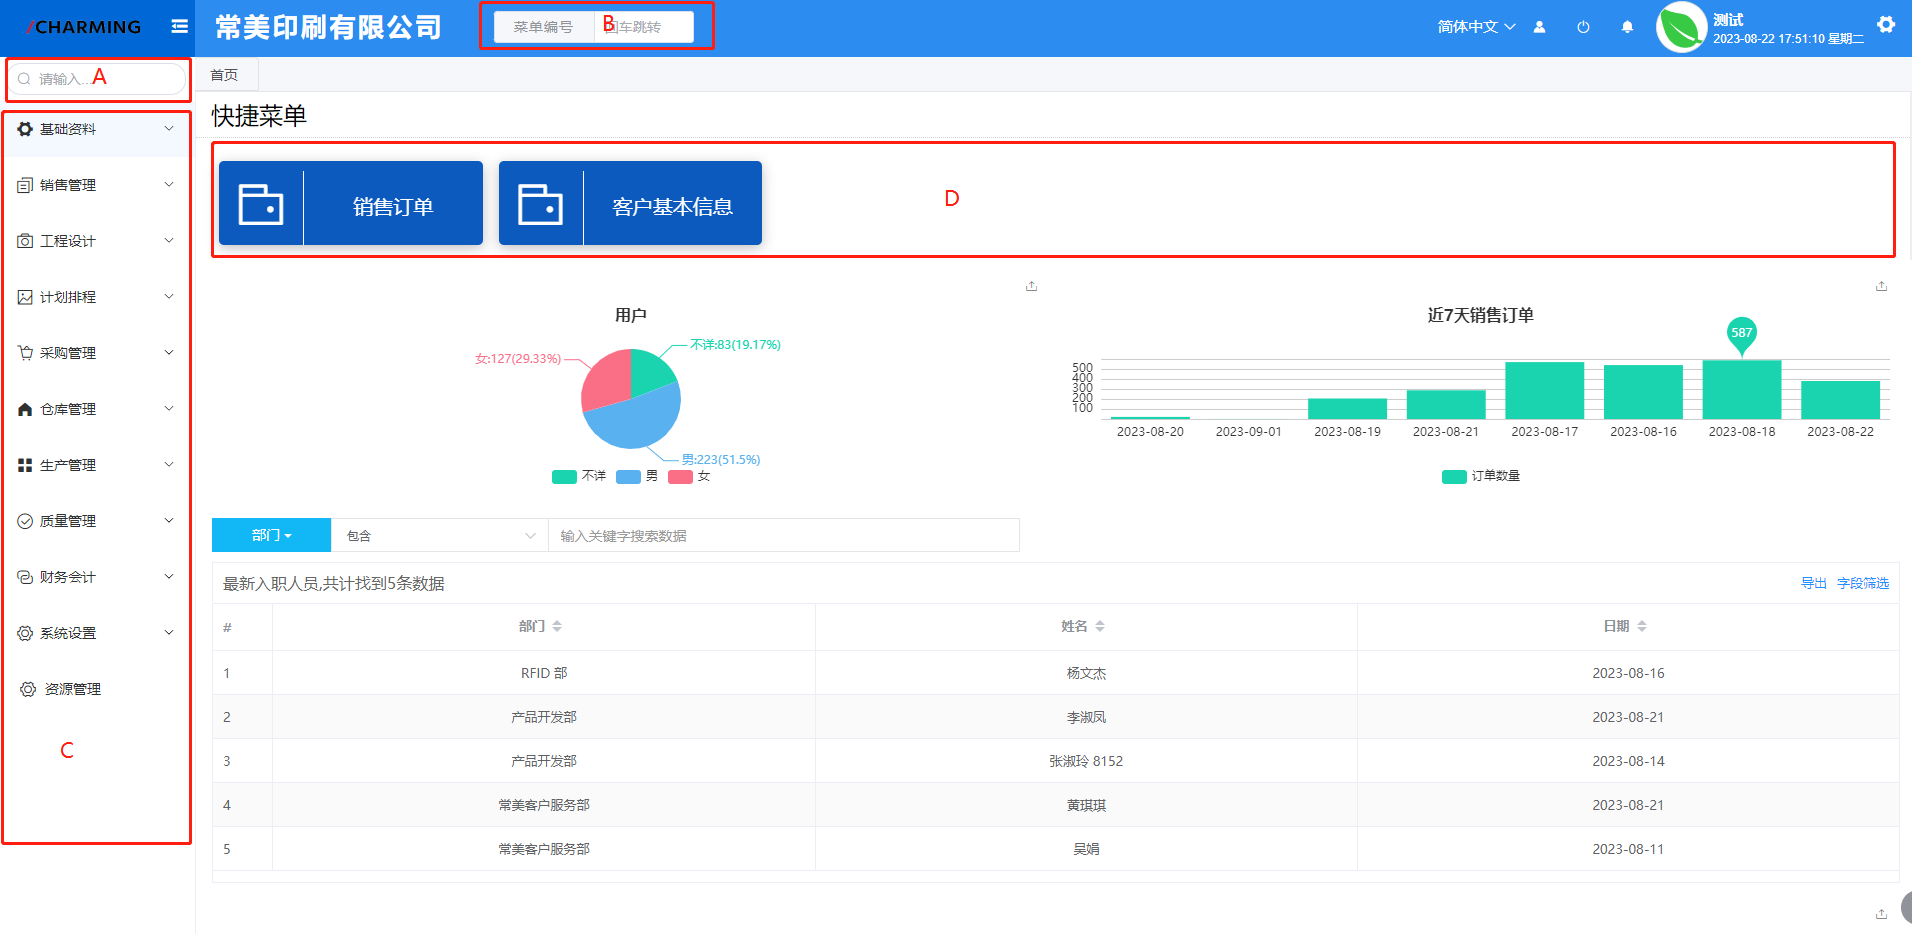Click the 销售订单 folder icon
Image resolution: width=1912 pixels, height=934 pixels.
(x=261, y=204)
